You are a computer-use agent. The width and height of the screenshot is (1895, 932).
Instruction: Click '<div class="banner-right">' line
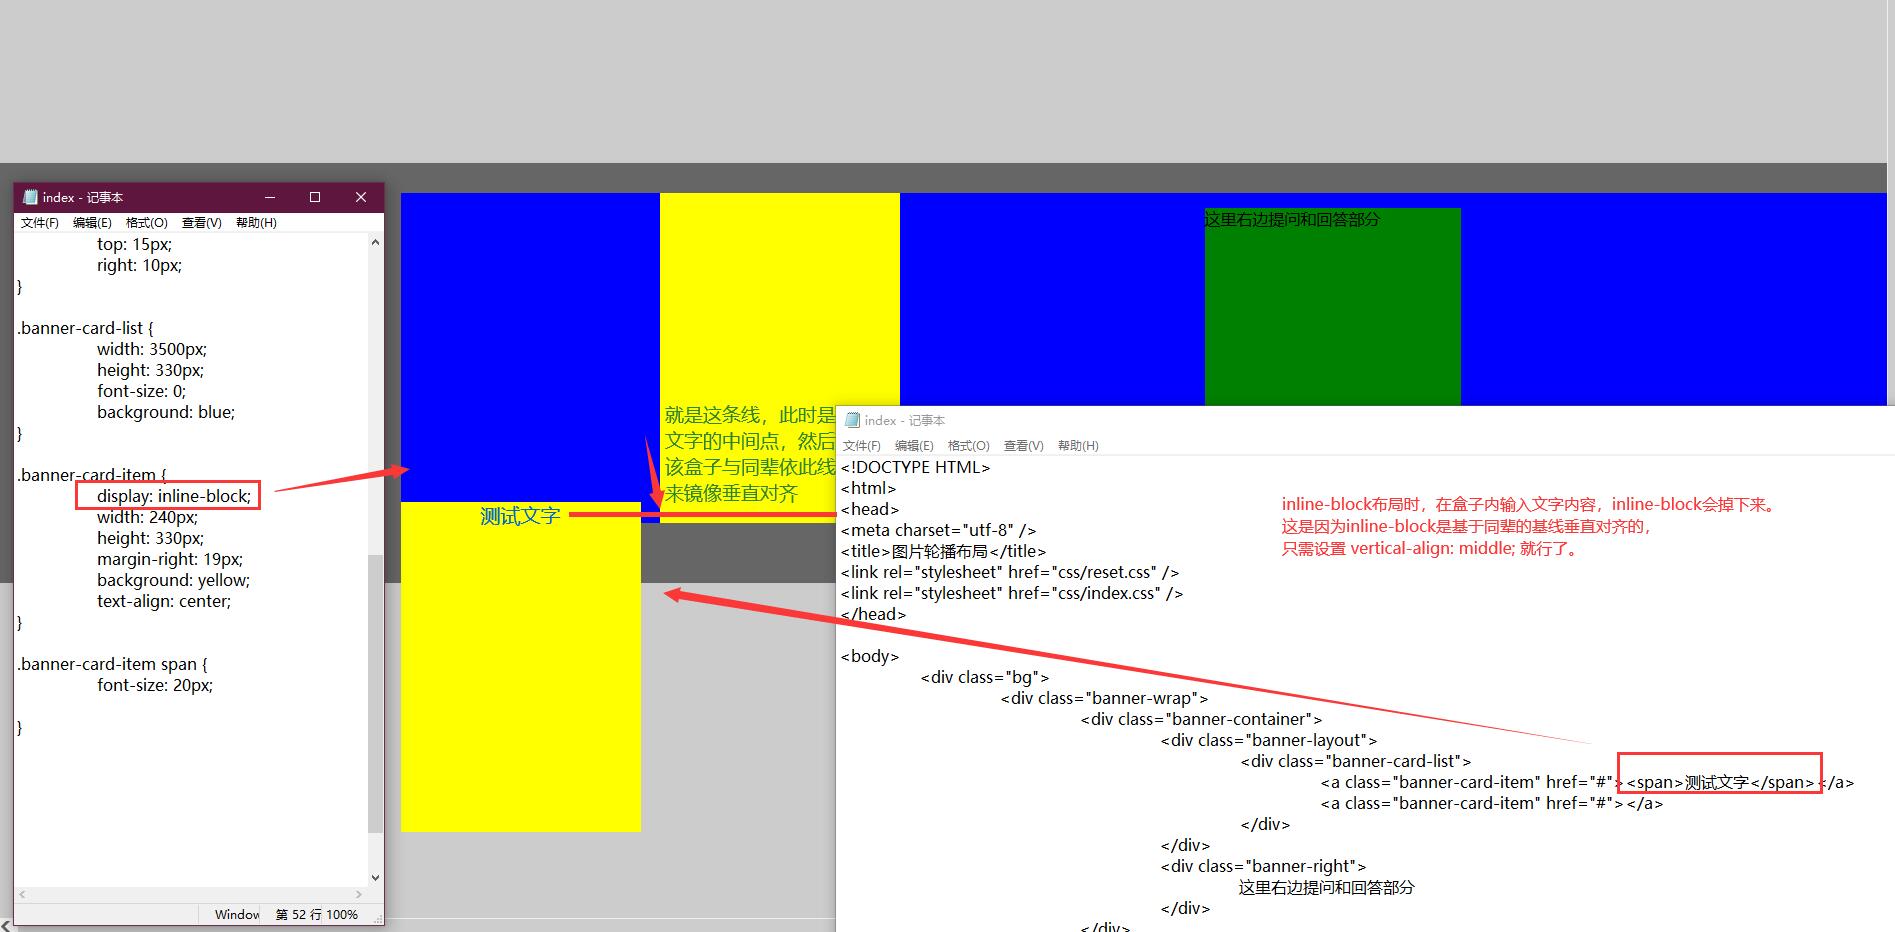(1263, 866)
